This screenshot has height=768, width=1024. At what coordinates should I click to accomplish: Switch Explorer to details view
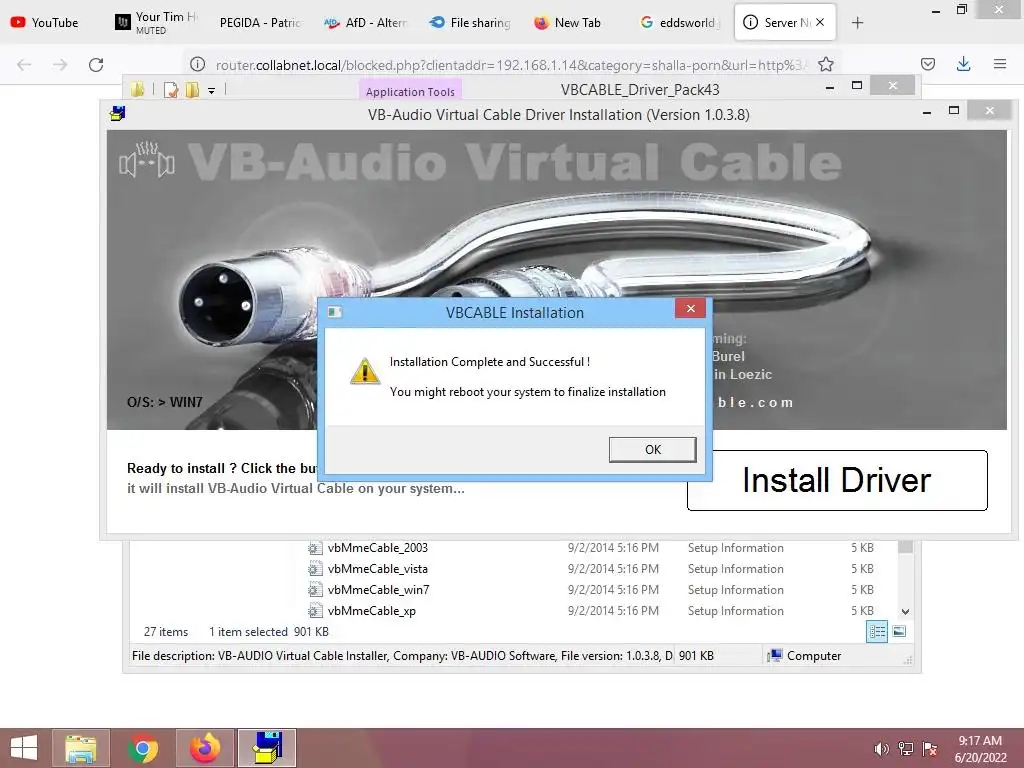click(876, 632)
